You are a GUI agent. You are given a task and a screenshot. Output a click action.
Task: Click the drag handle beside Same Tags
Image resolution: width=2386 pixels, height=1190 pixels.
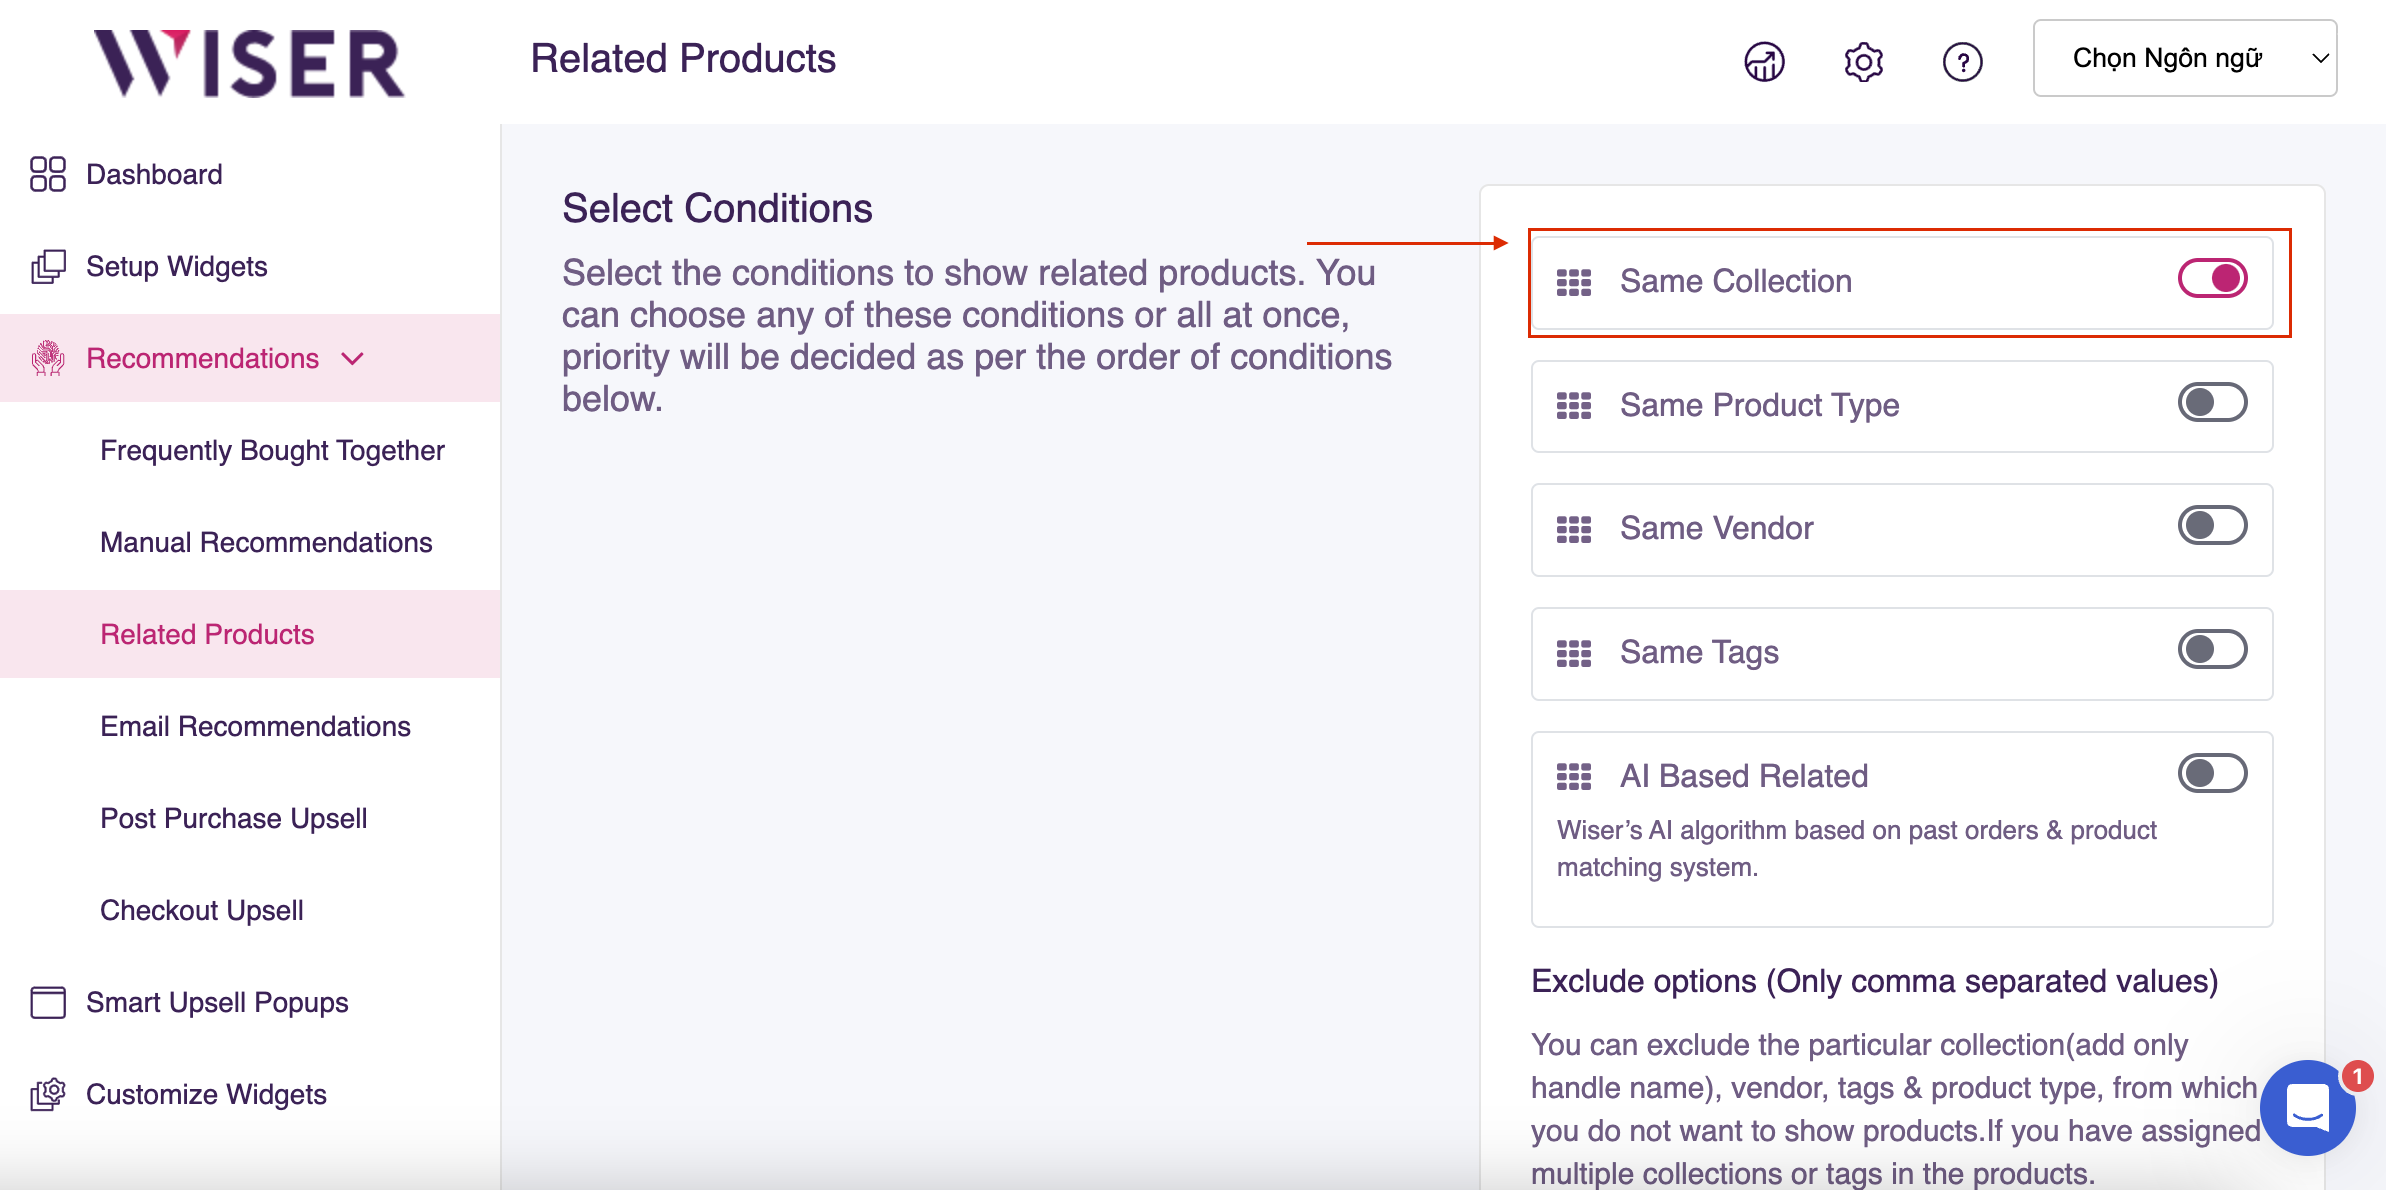click(1574, 653)
